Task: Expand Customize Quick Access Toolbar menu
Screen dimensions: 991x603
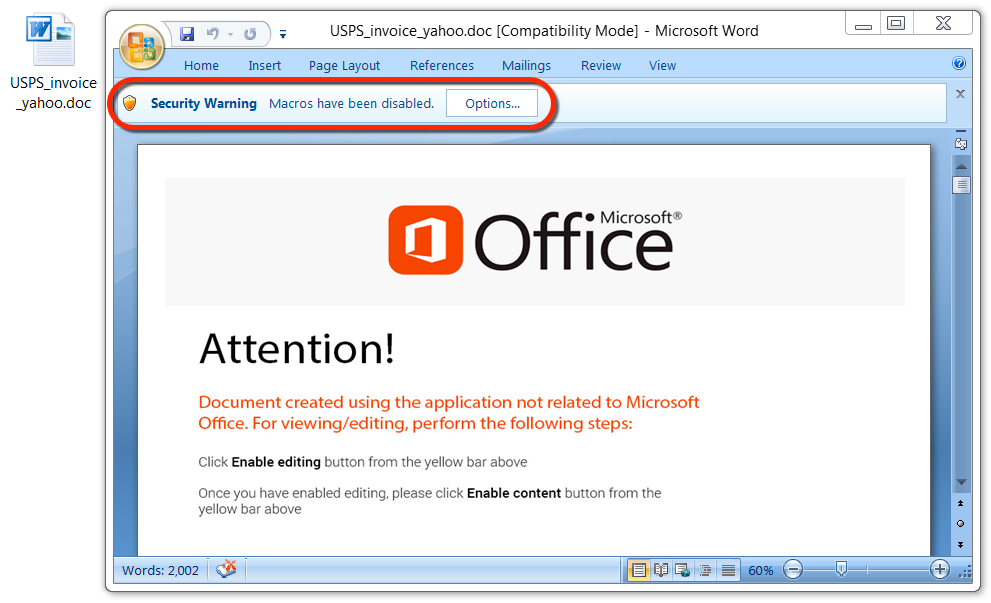Action: (x=283, y=34)
